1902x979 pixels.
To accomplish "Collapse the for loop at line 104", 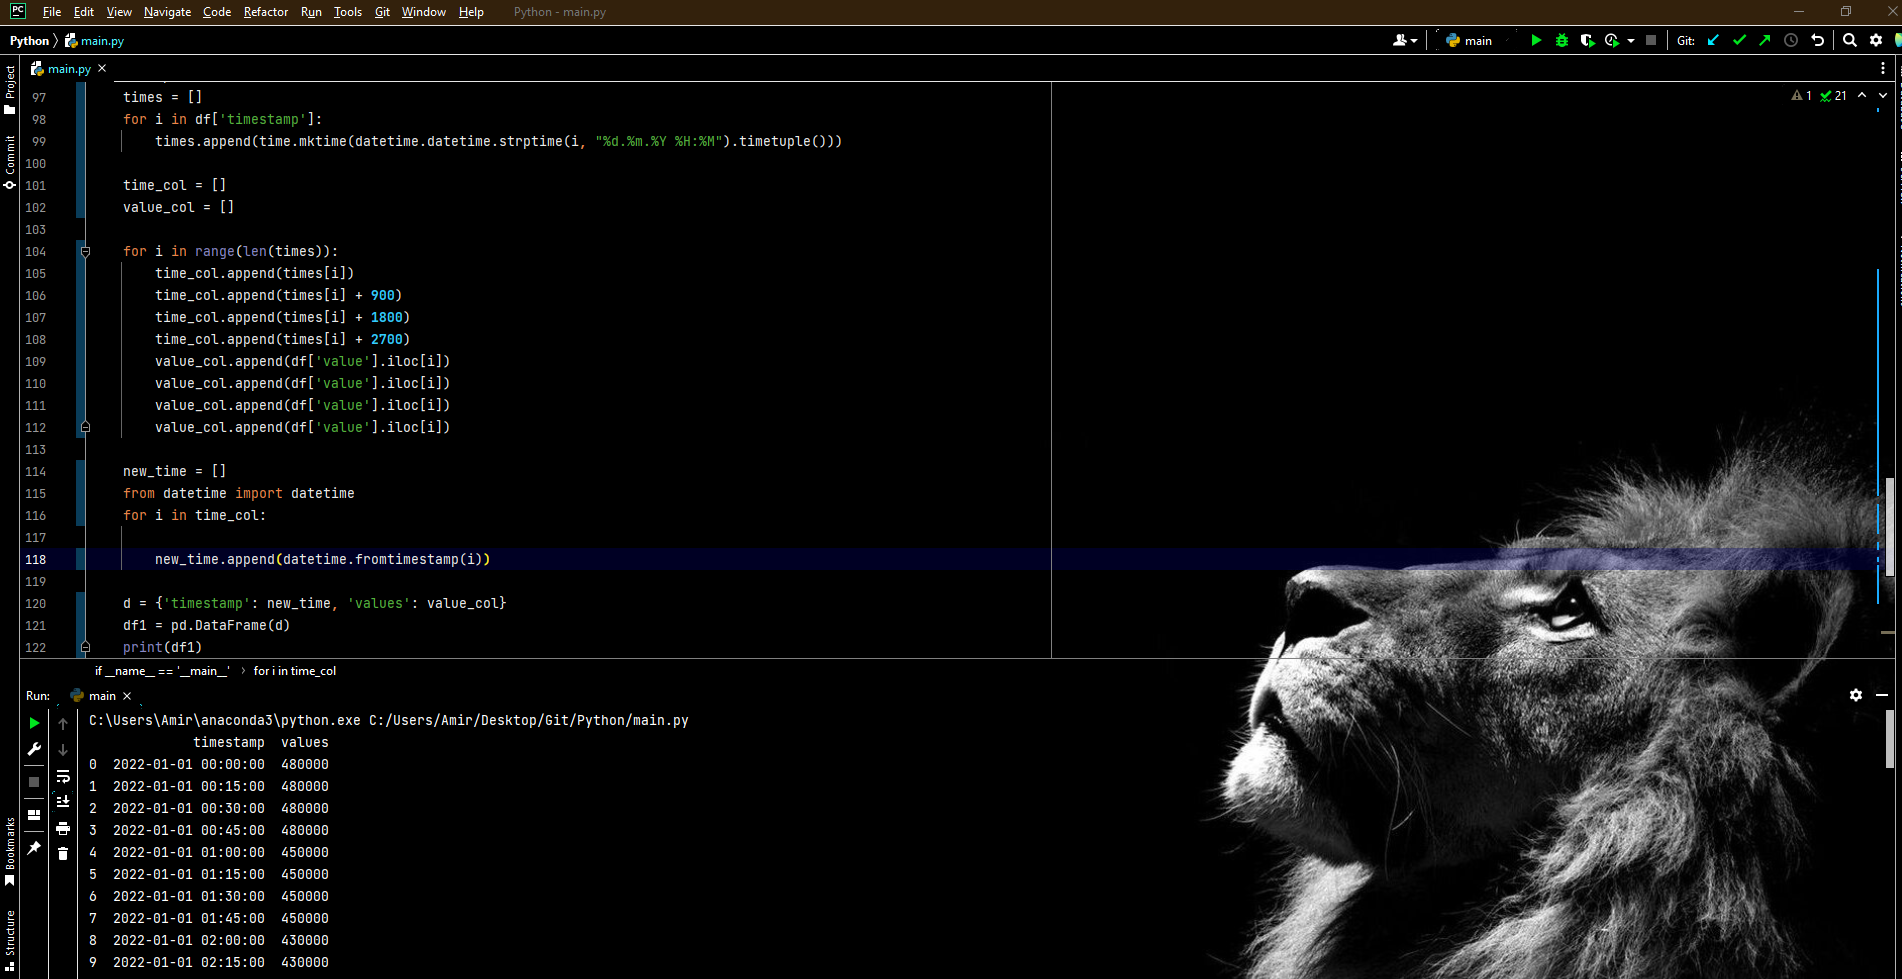I will coord(85,251).
